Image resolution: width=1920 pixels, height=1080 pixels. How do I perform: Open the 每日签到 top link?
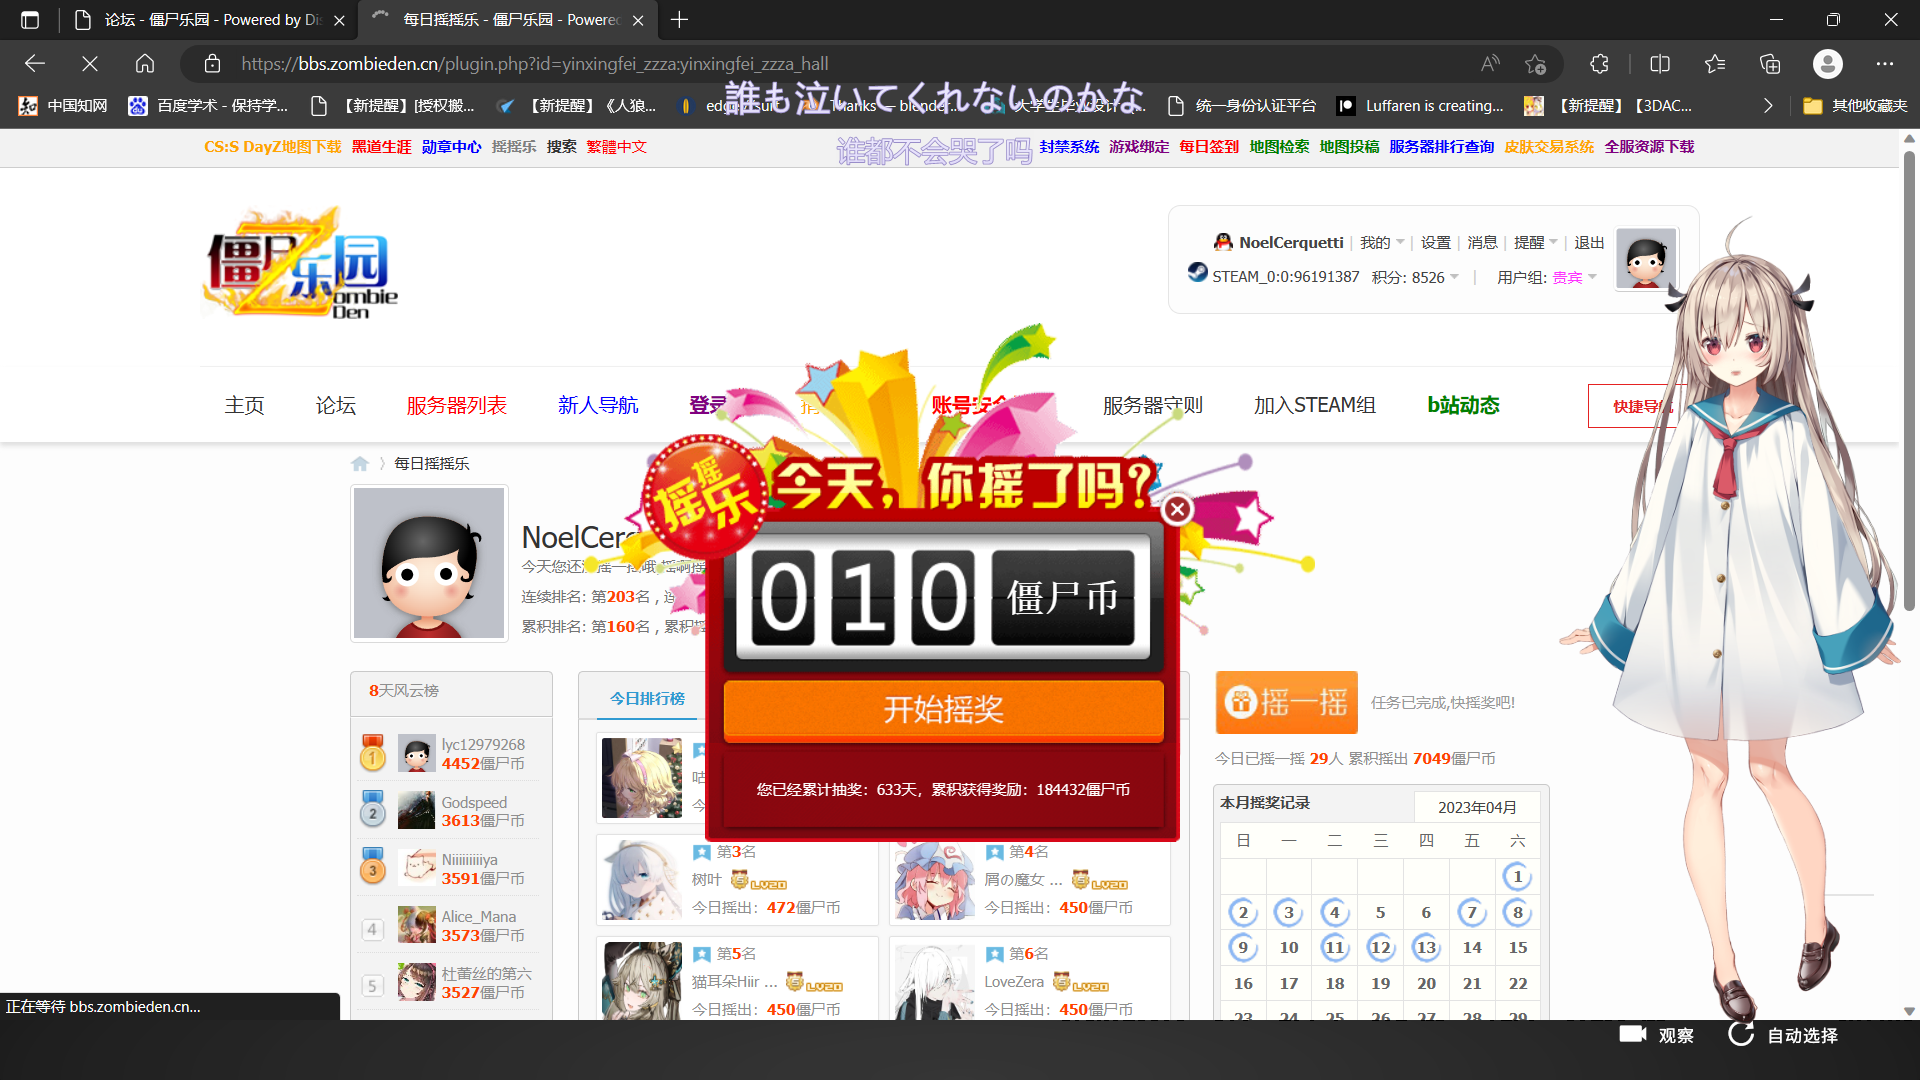click(1208, 146)
